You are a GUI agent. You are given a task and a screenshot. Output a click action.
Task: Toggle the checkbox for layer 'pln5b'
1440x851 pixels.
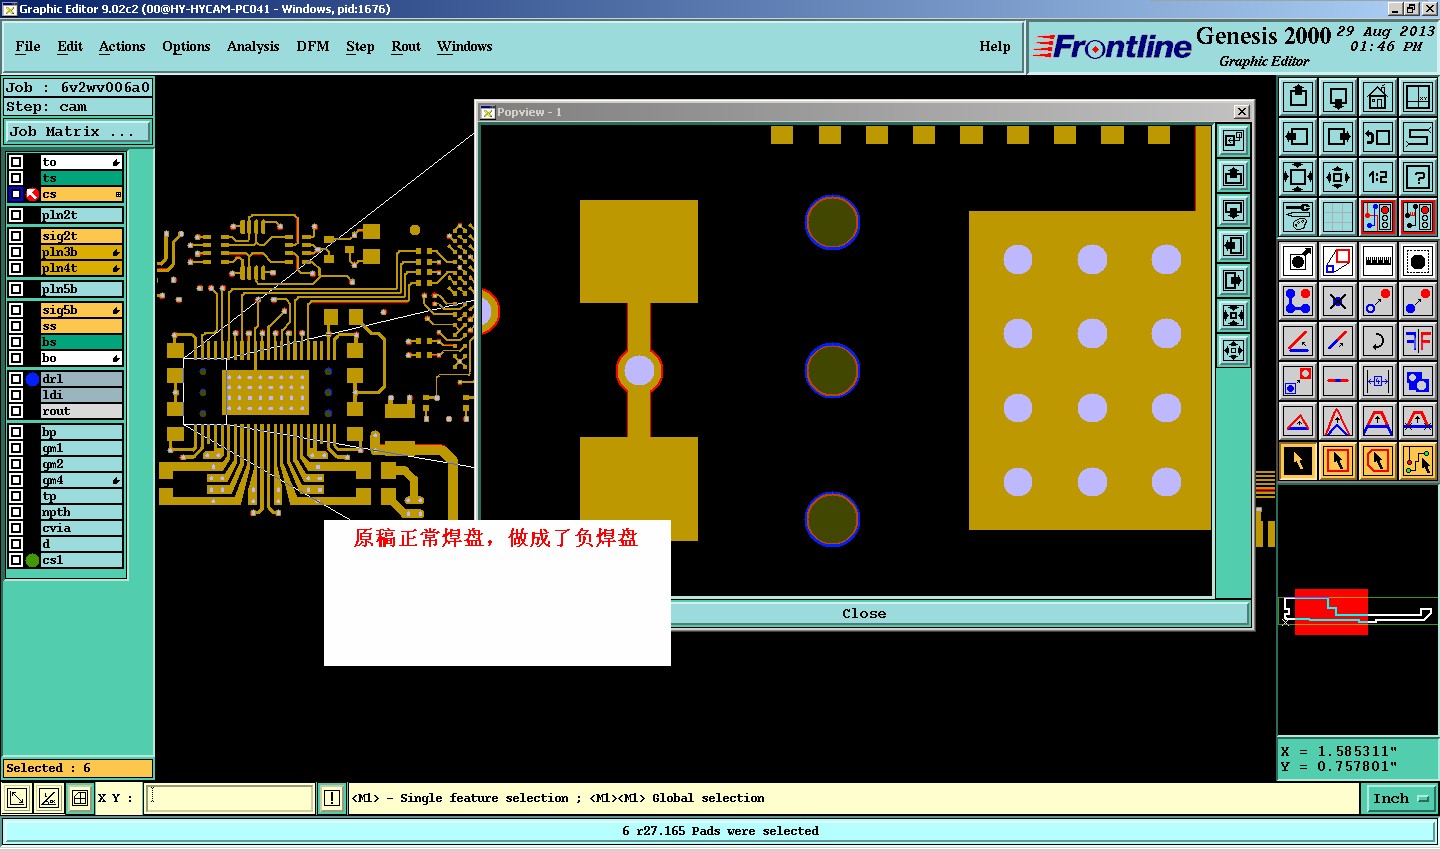point(16,289)
